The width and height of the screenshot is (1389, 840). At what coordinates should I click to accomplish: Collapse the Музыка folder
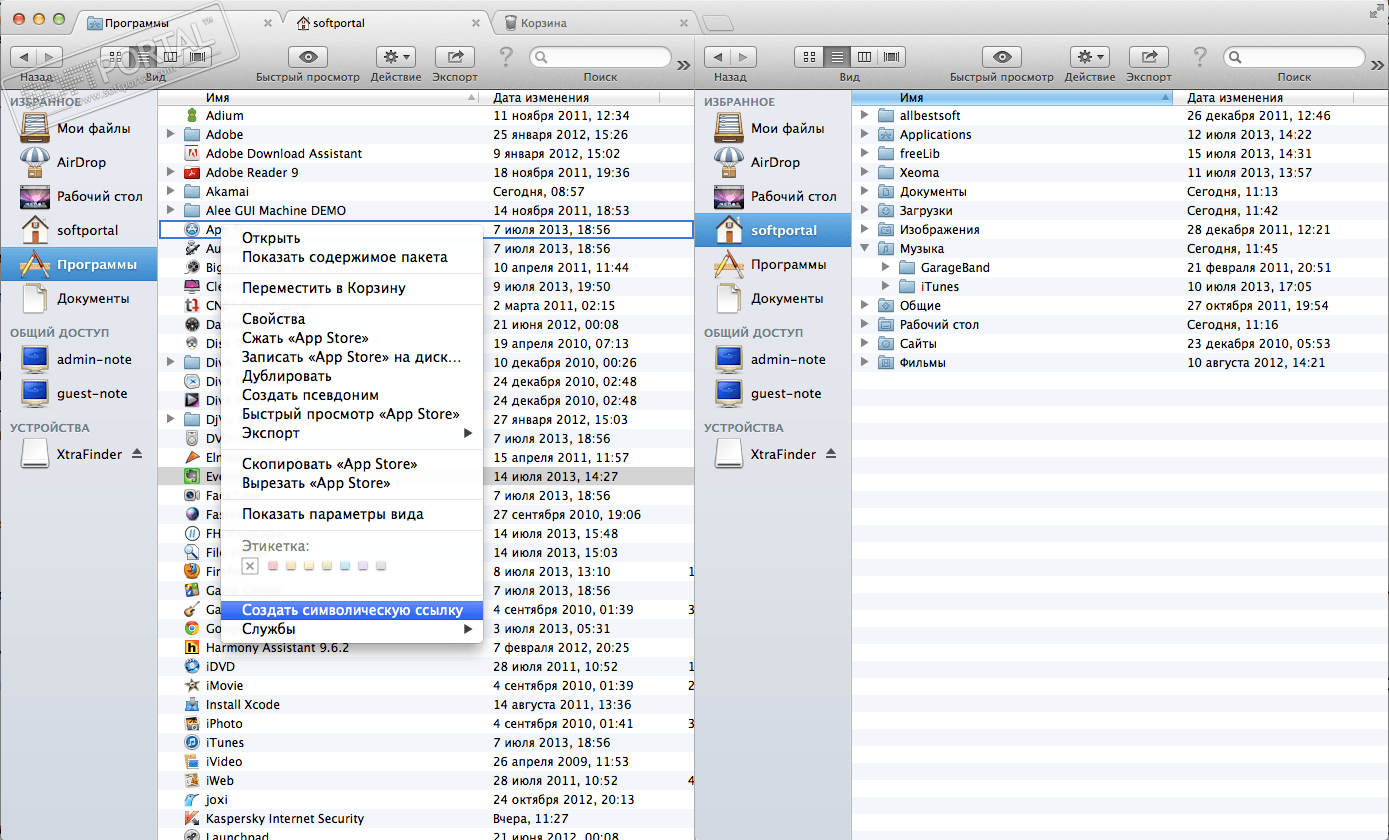(865, 249)
